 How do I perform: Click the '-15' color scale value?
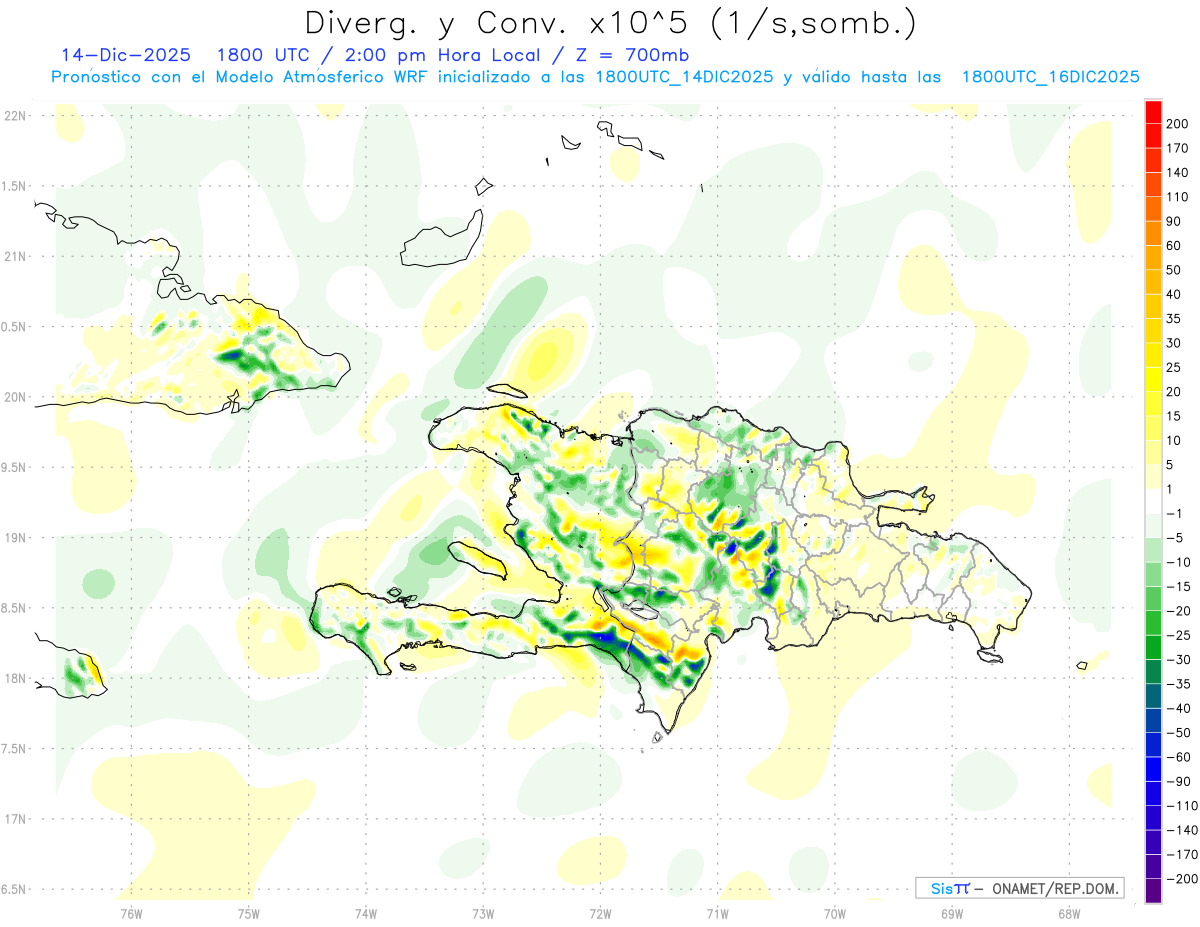point(1178,586)
